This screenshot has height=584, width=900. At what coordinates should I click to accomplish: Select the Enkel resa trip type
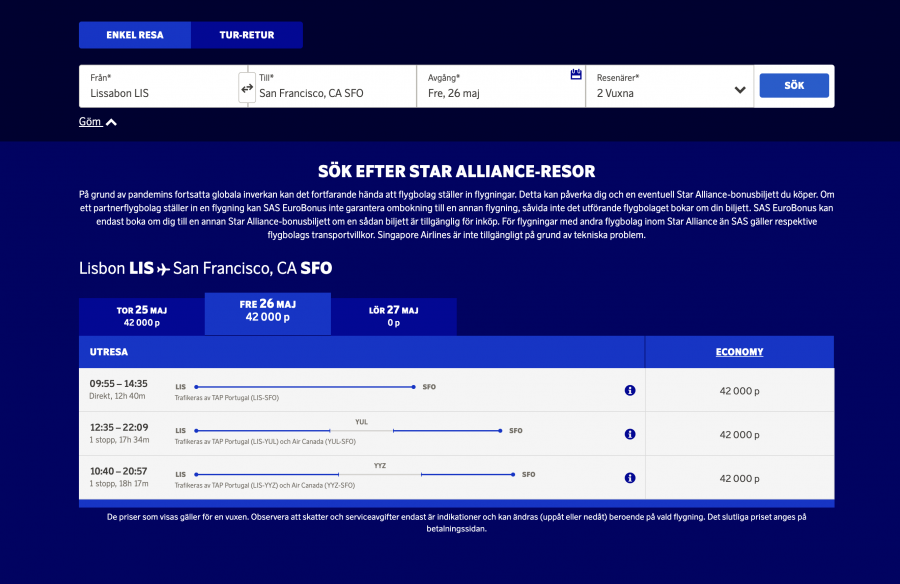135,35
